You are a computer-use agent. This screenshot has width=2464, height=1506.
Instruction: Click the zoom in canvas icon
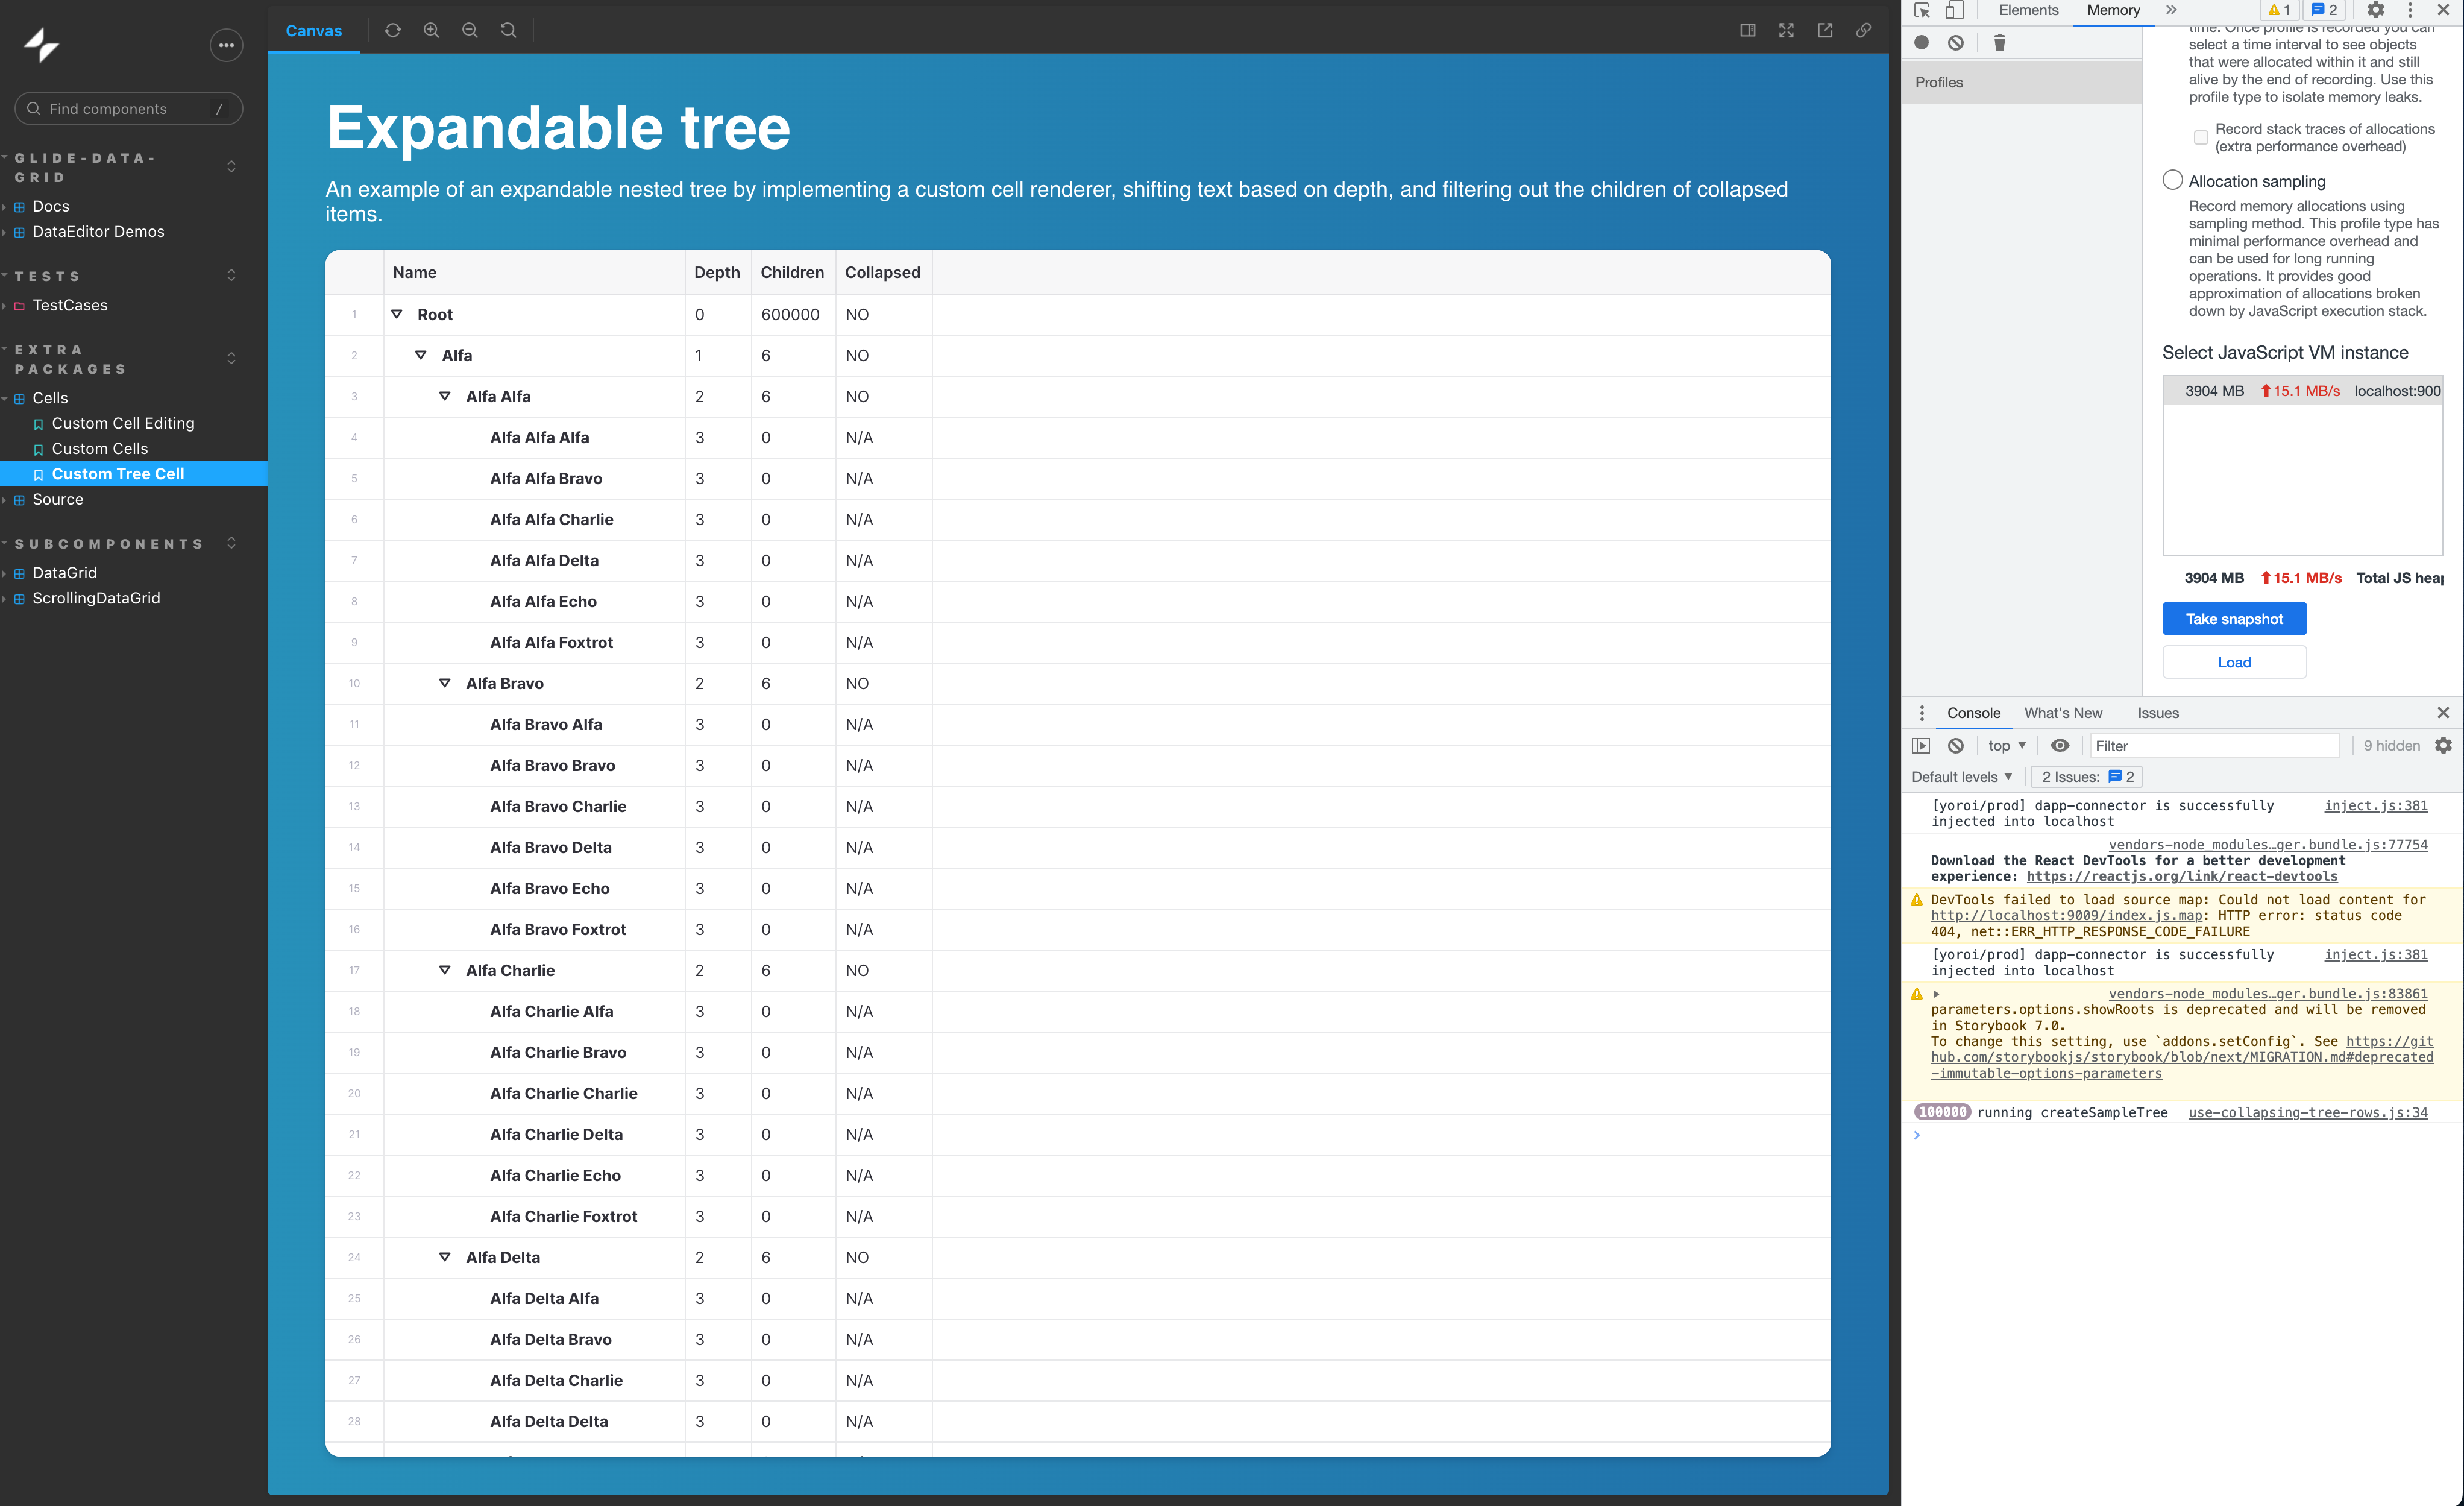point(431,30)
